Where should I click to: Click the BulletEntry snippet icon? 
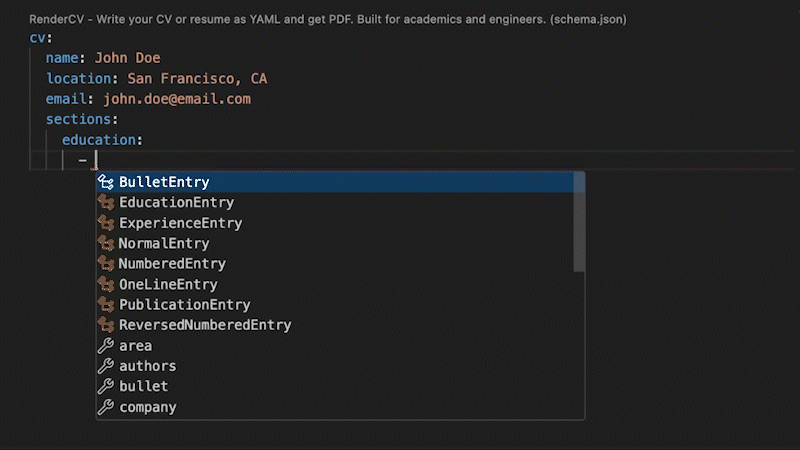(x=106, y=182)
